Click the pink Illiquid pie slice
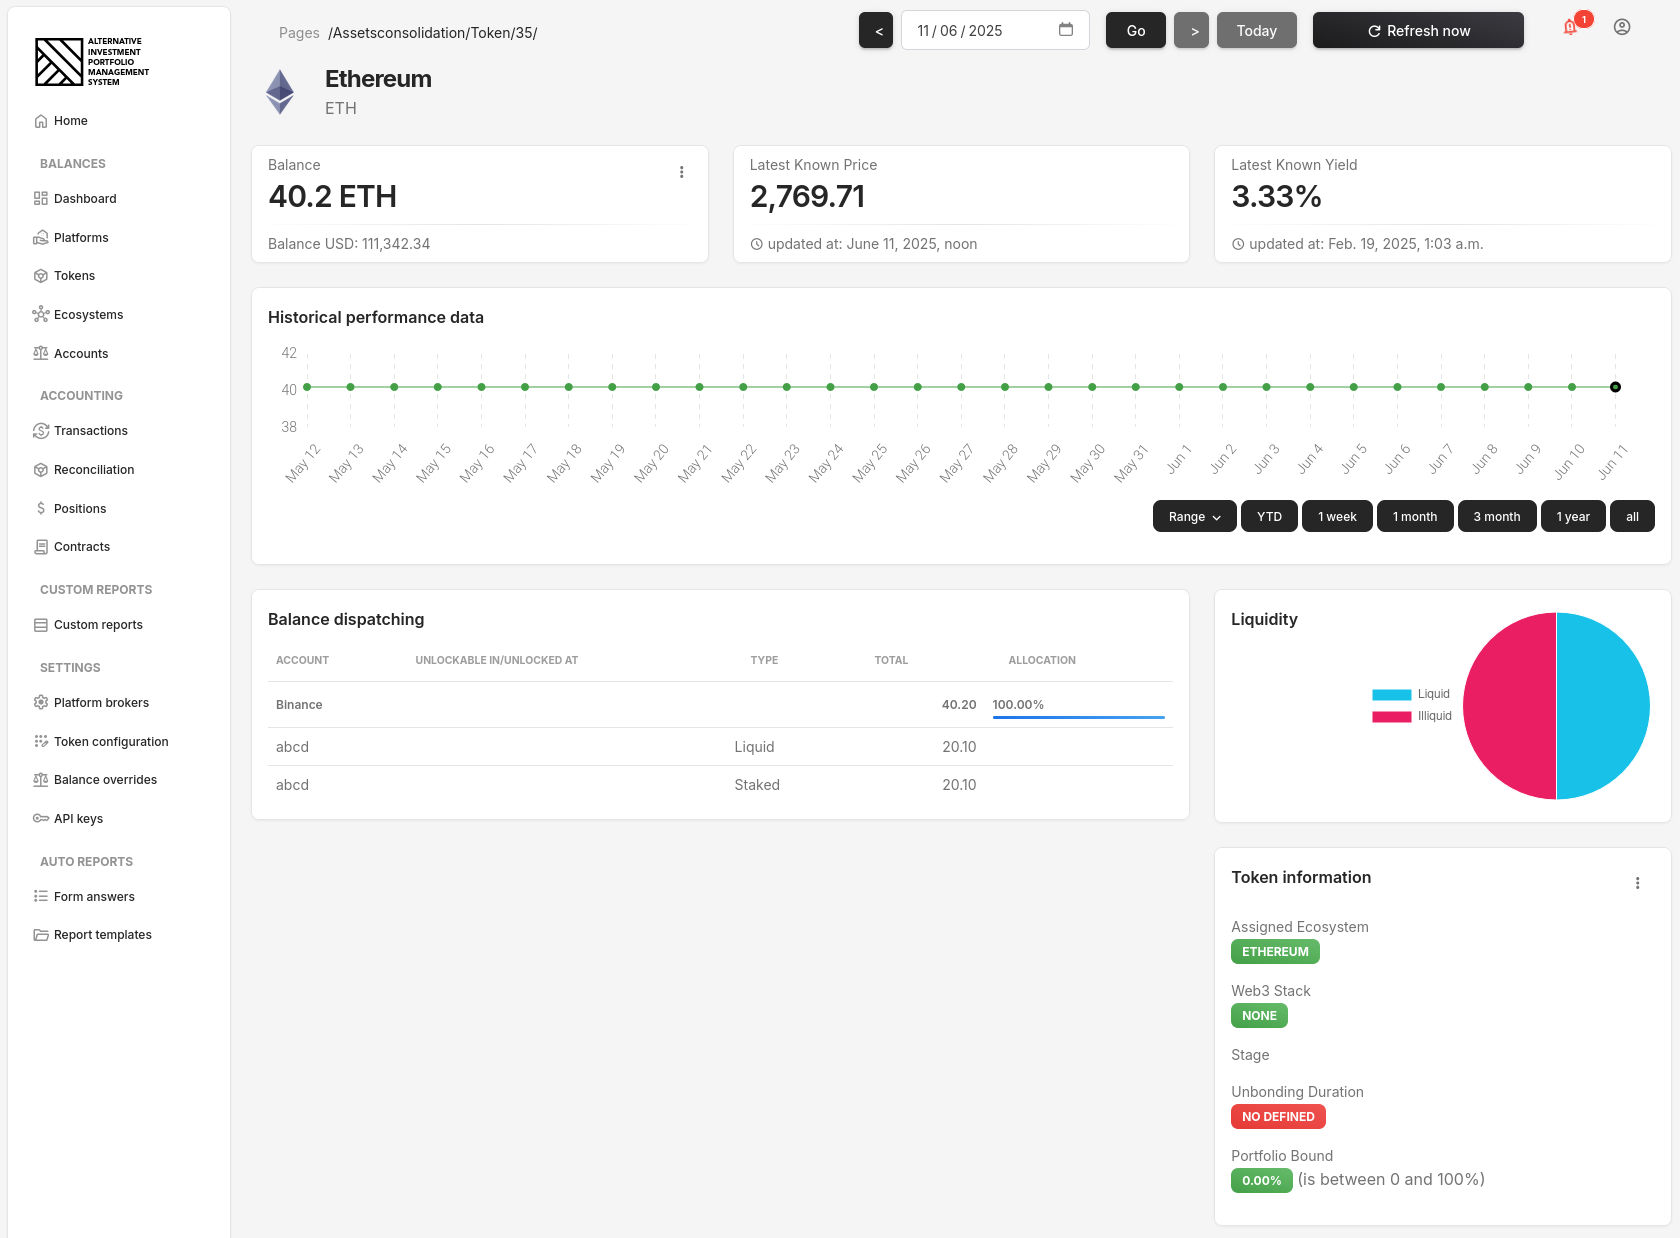Image resolution: width=1680 pixels, height=1238 pixels. click(1508, 706)
